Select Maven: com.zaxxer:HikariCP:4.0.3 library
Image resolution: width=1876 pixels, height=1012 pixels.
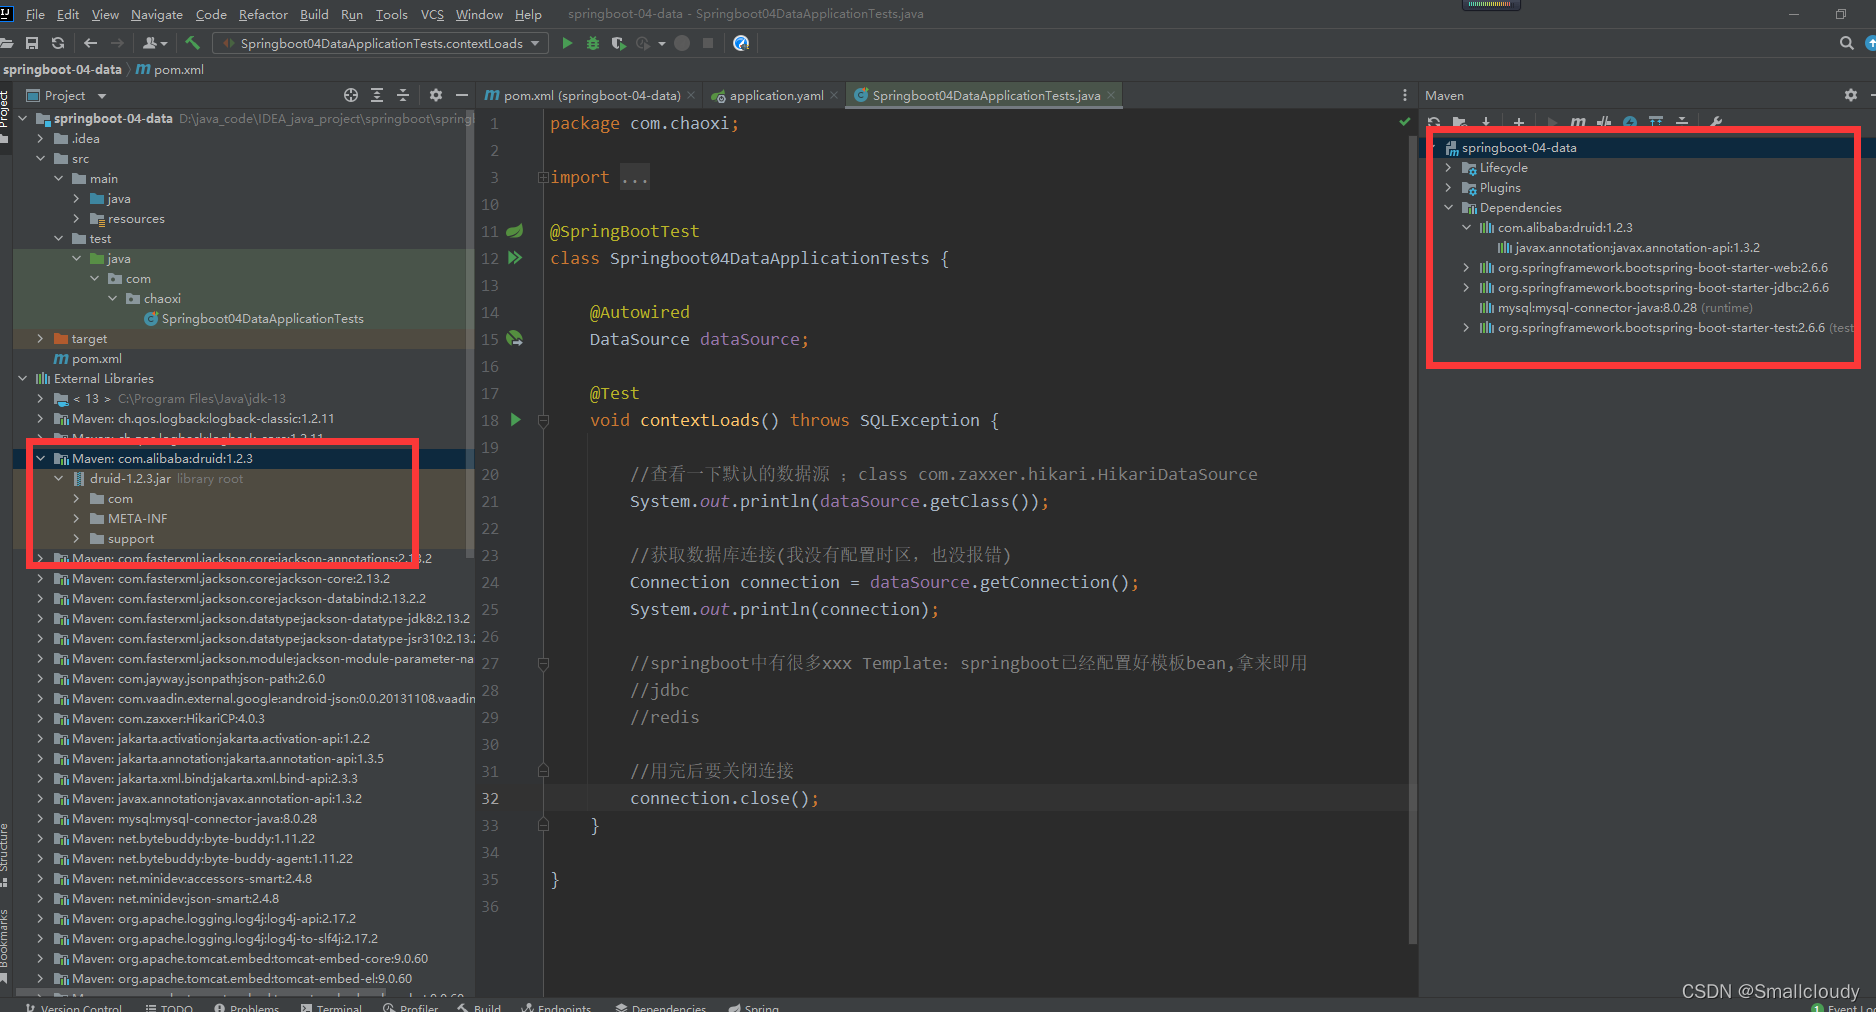(168, 719)
